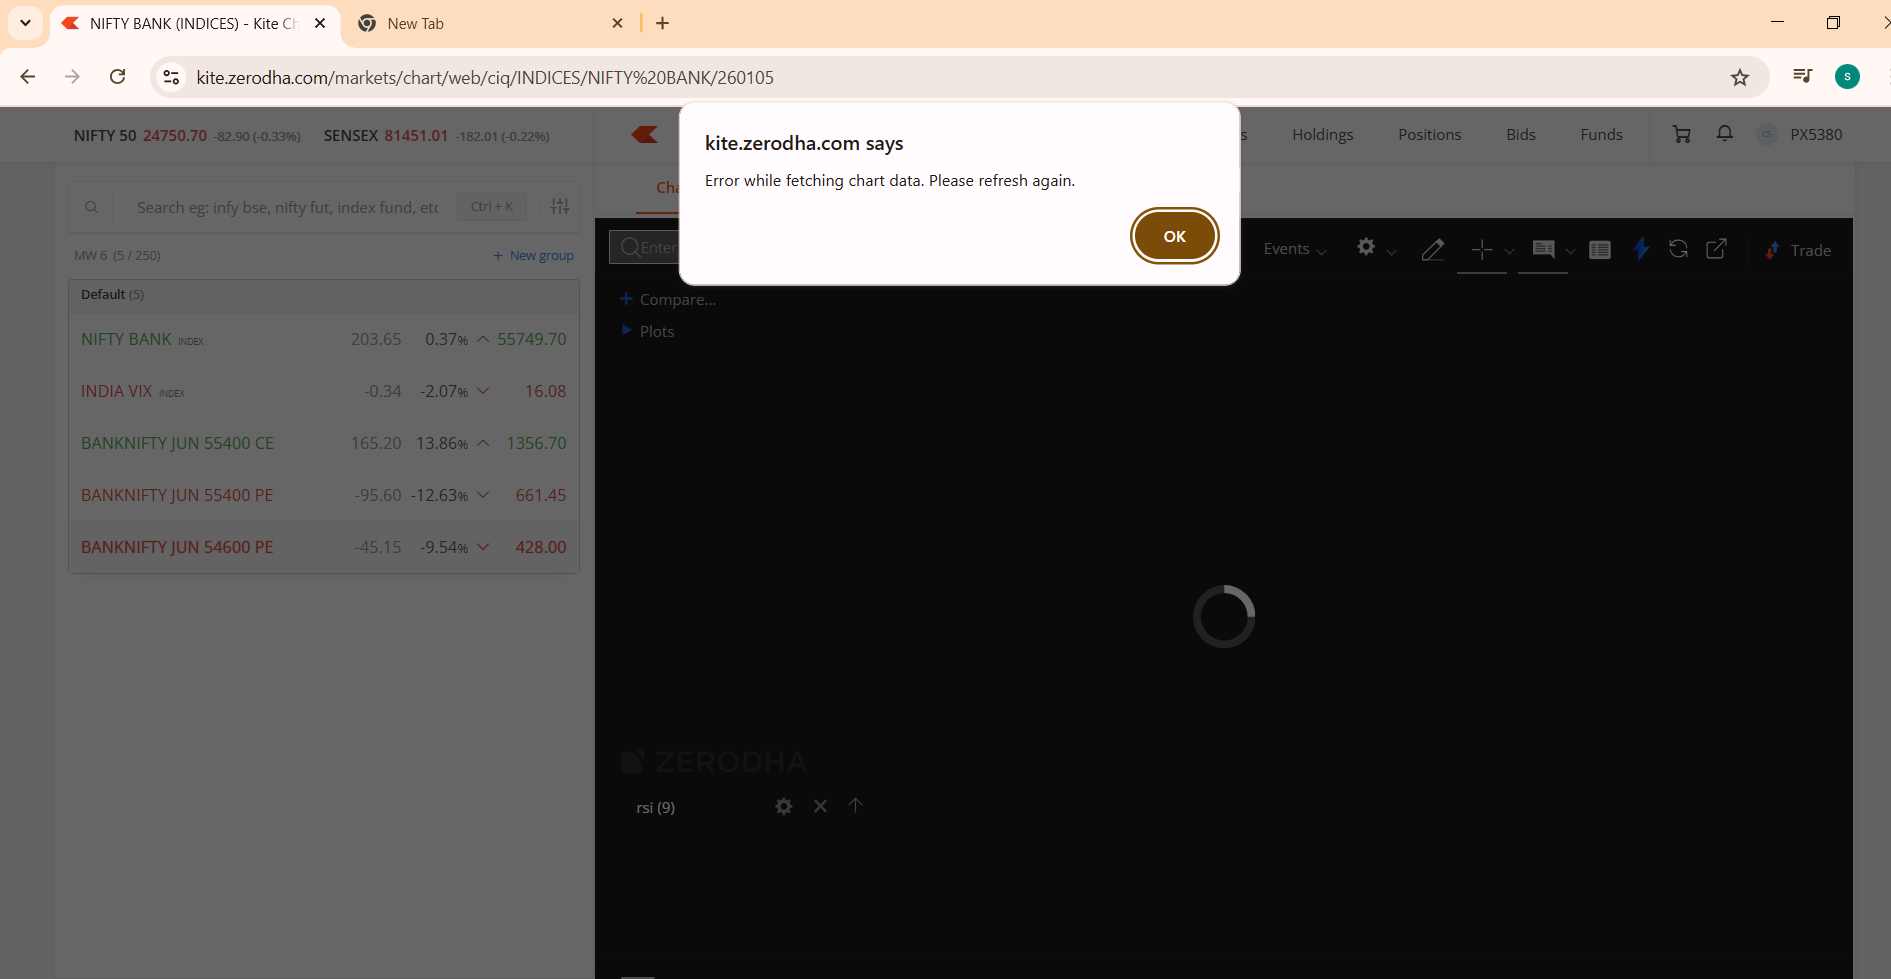Click the Trade button
This screenshot has height=979, width=1891.
click(x=1798, y=250)
